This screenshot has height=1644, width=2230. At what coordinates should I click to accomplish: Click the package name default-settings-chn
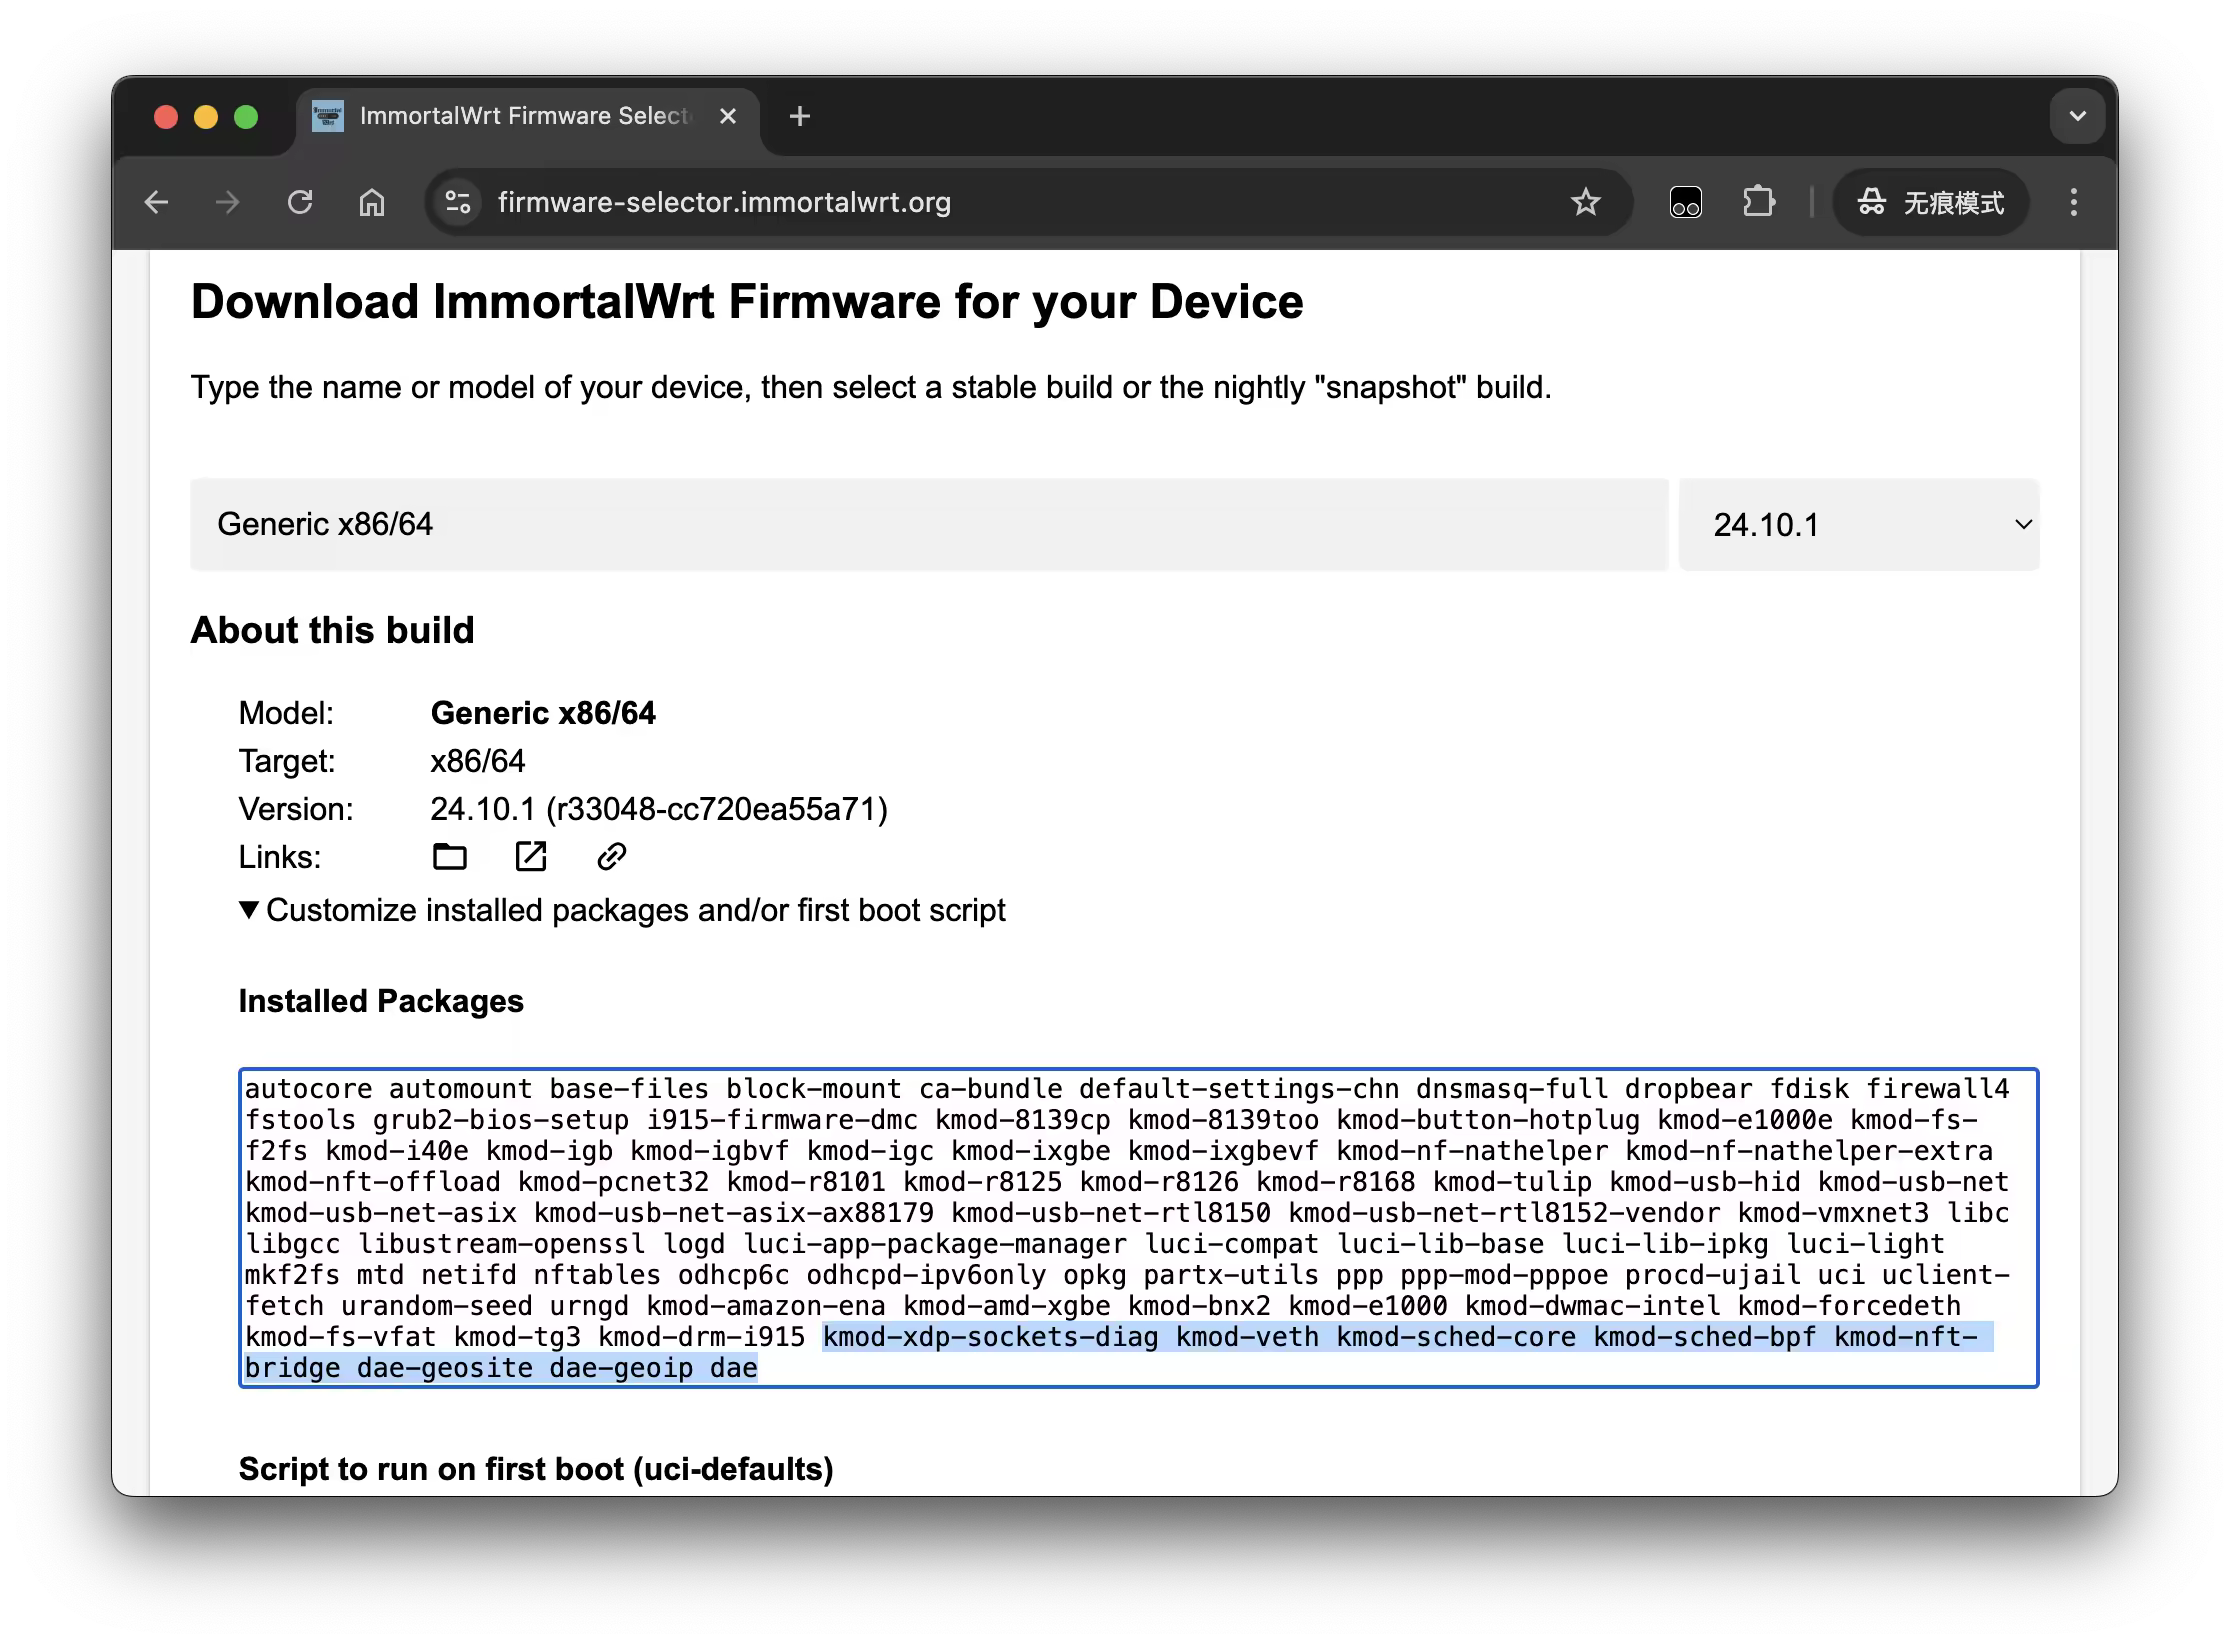1238,1089
